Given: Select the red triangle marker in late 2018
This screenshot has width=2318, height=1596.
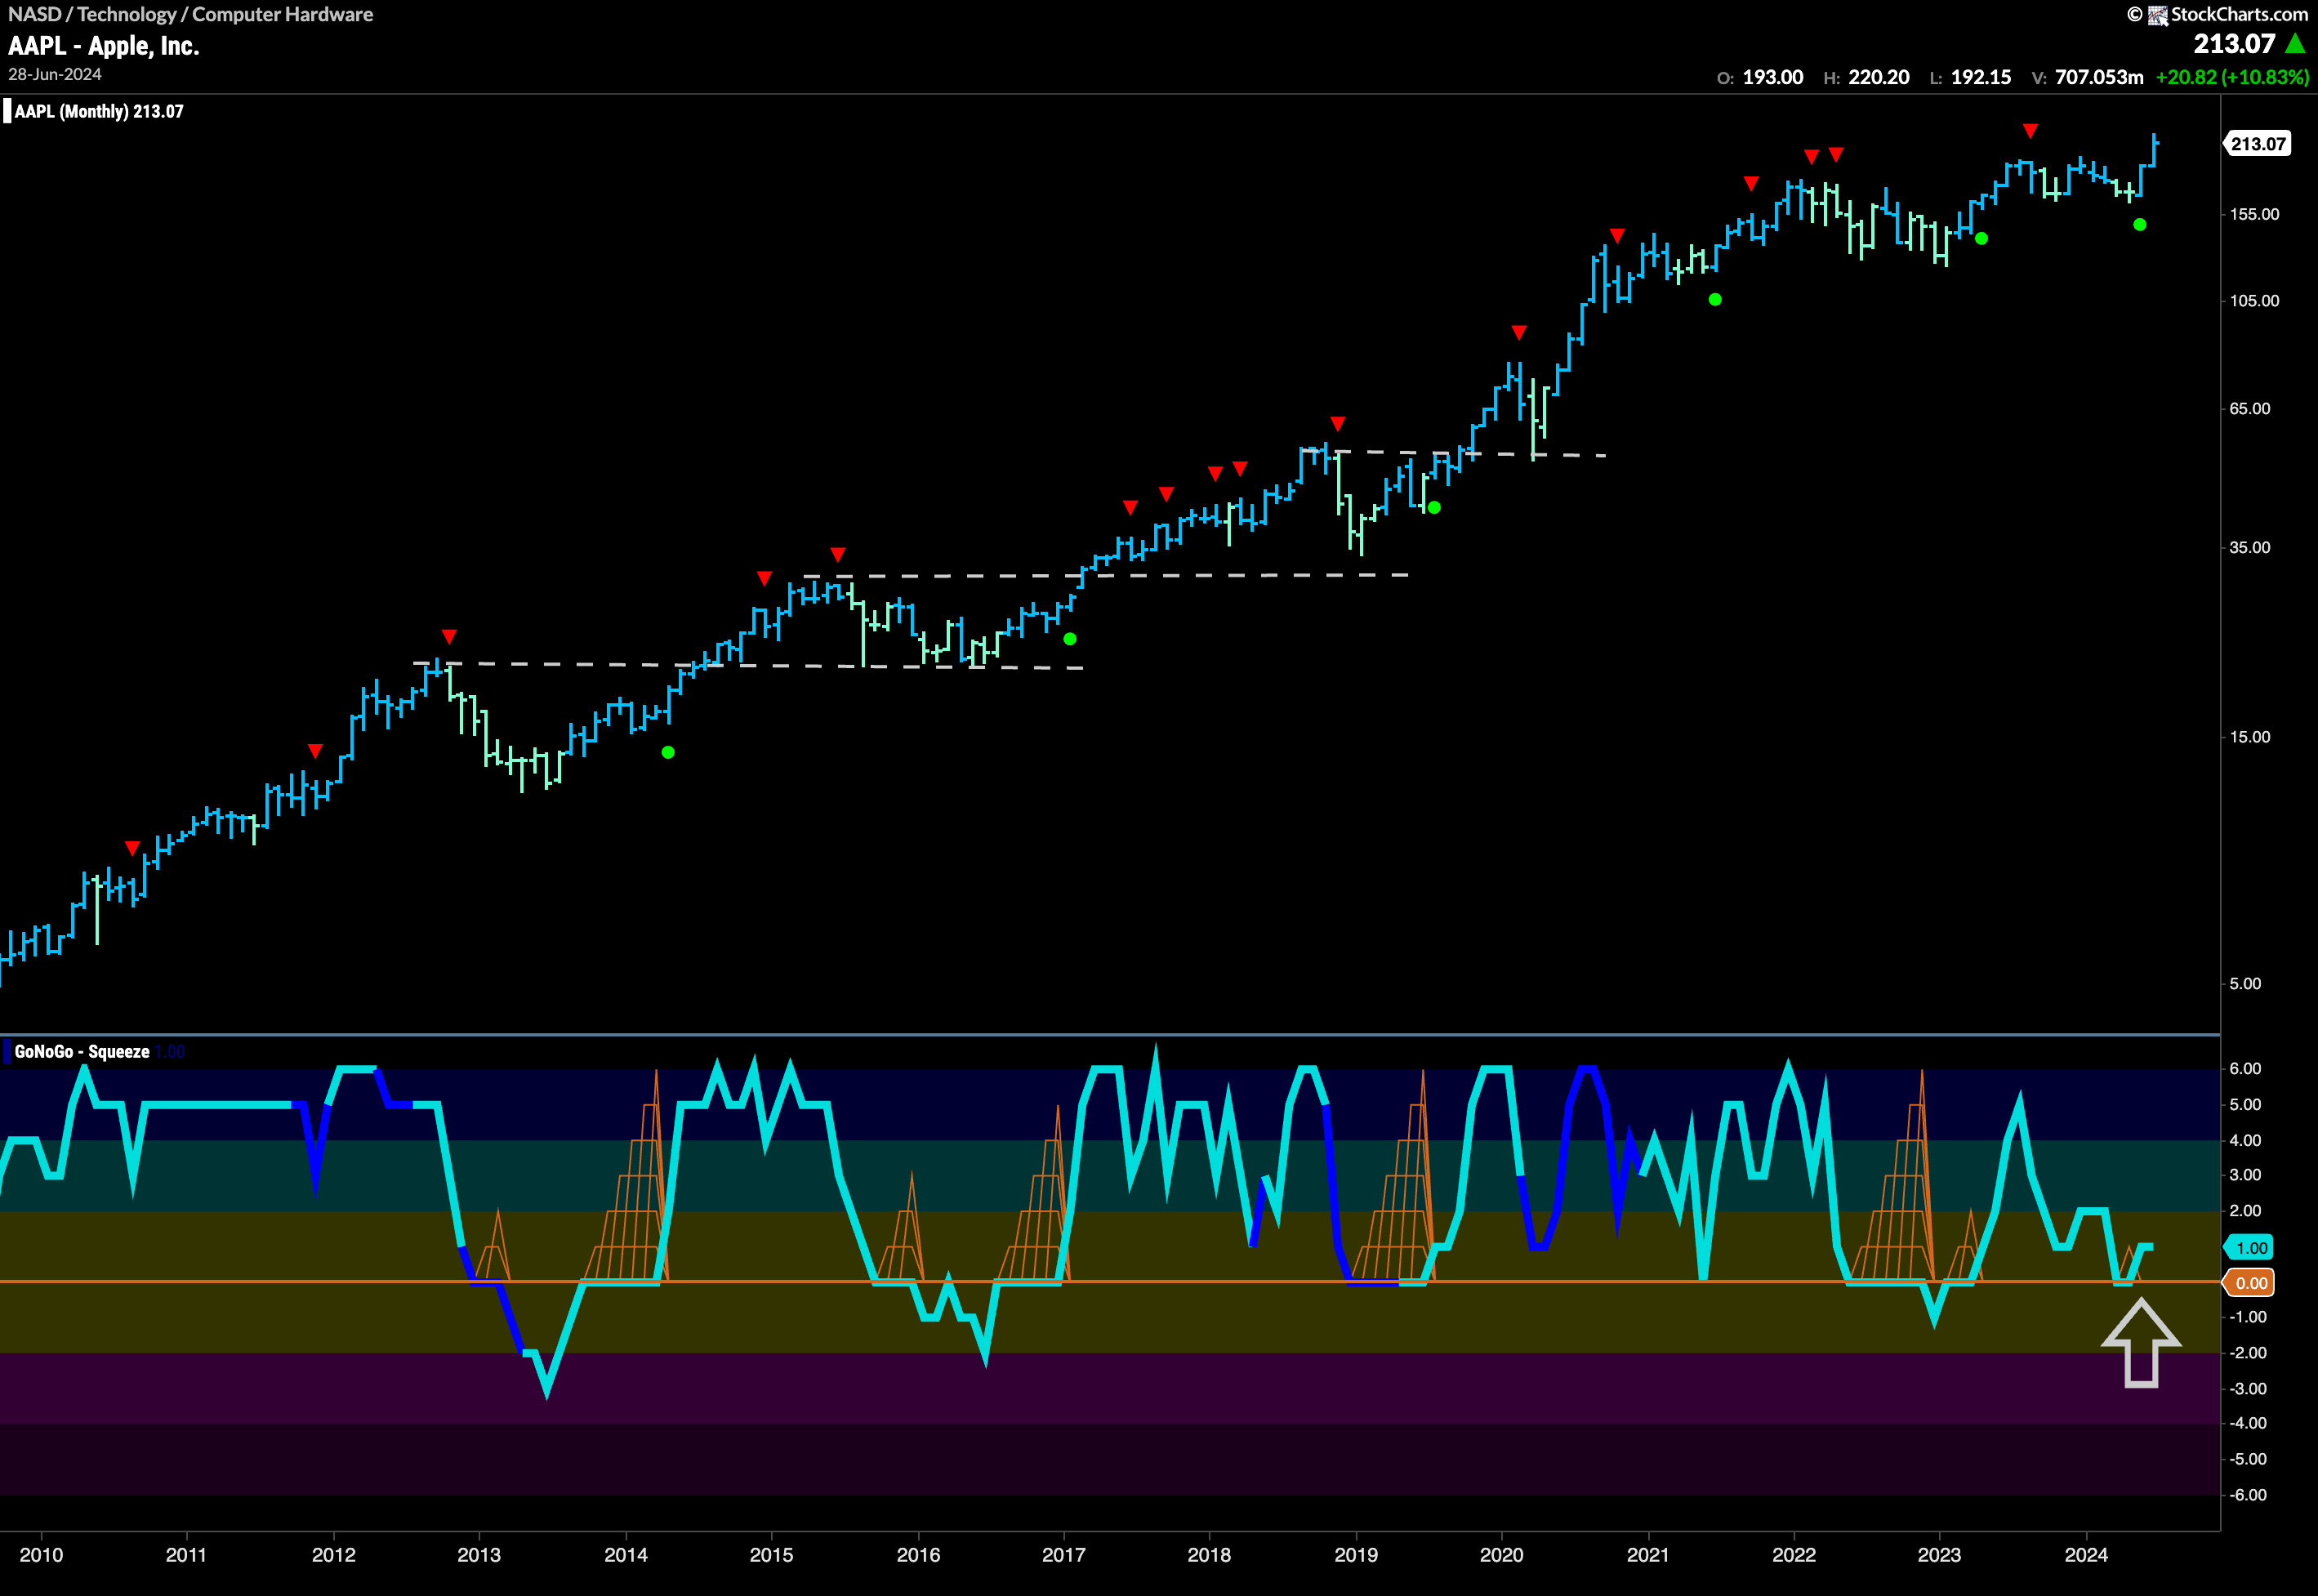Looking at the screenshot, I should pos(1338,424).
